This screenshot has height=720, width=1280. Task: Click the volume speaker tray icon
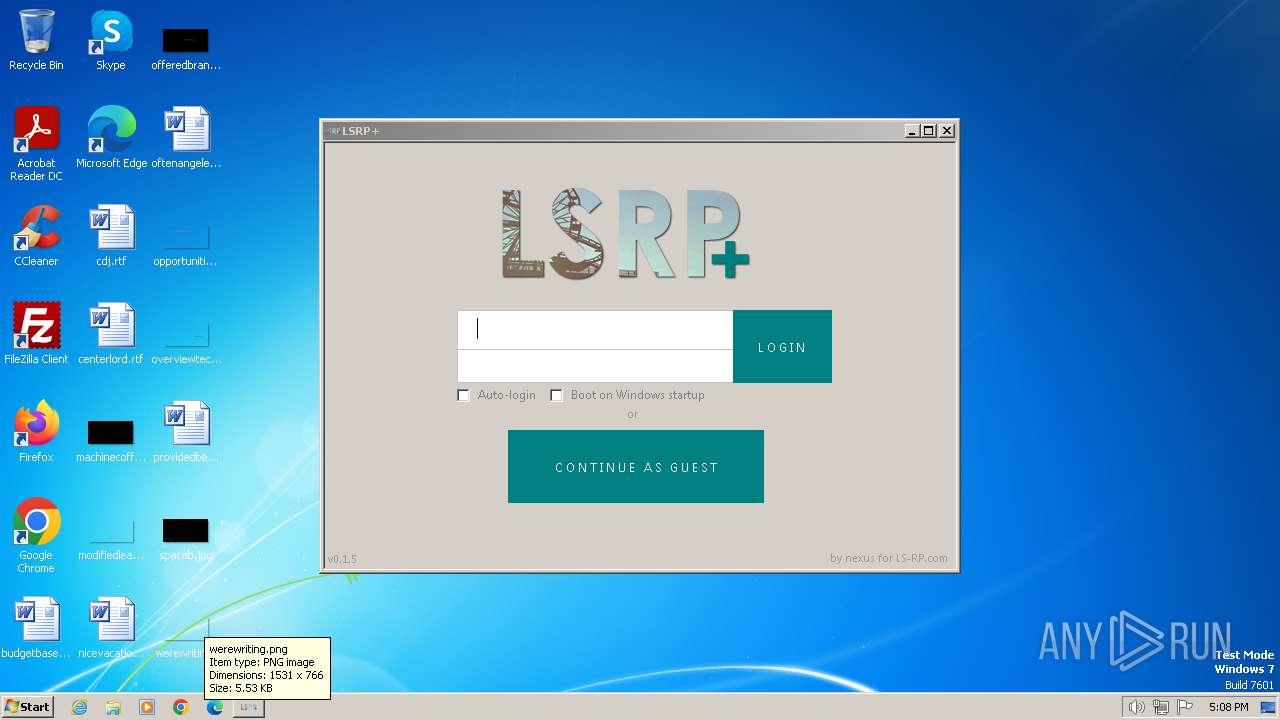click(1136, 707)
